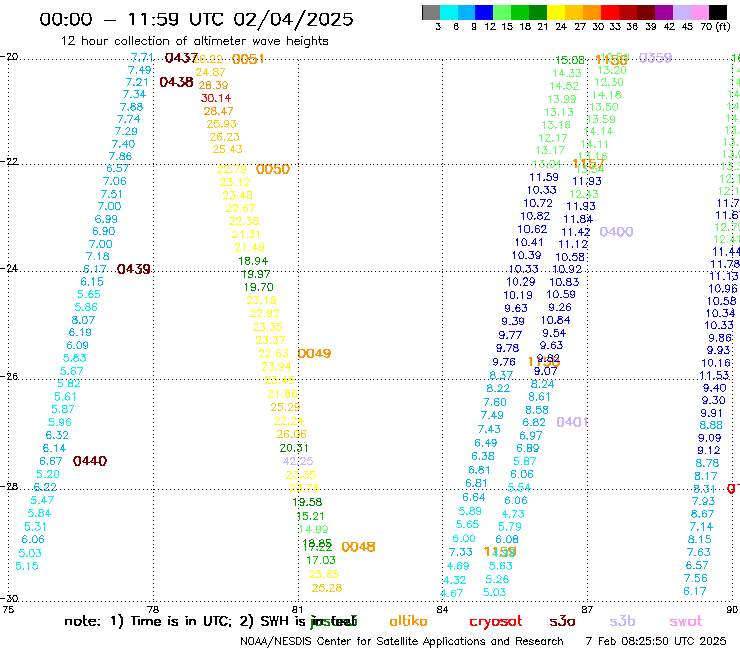Select the altika timestamp 0049
The image size is (740, 650).
point(314,353)
